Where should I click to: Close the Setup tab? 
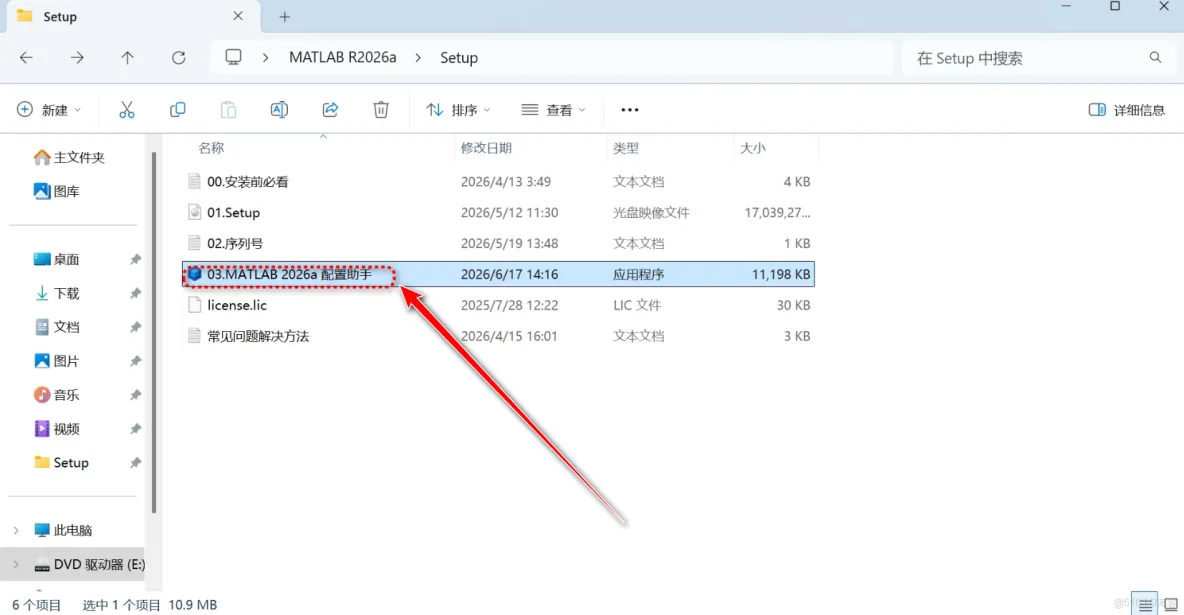pos(238,16)
